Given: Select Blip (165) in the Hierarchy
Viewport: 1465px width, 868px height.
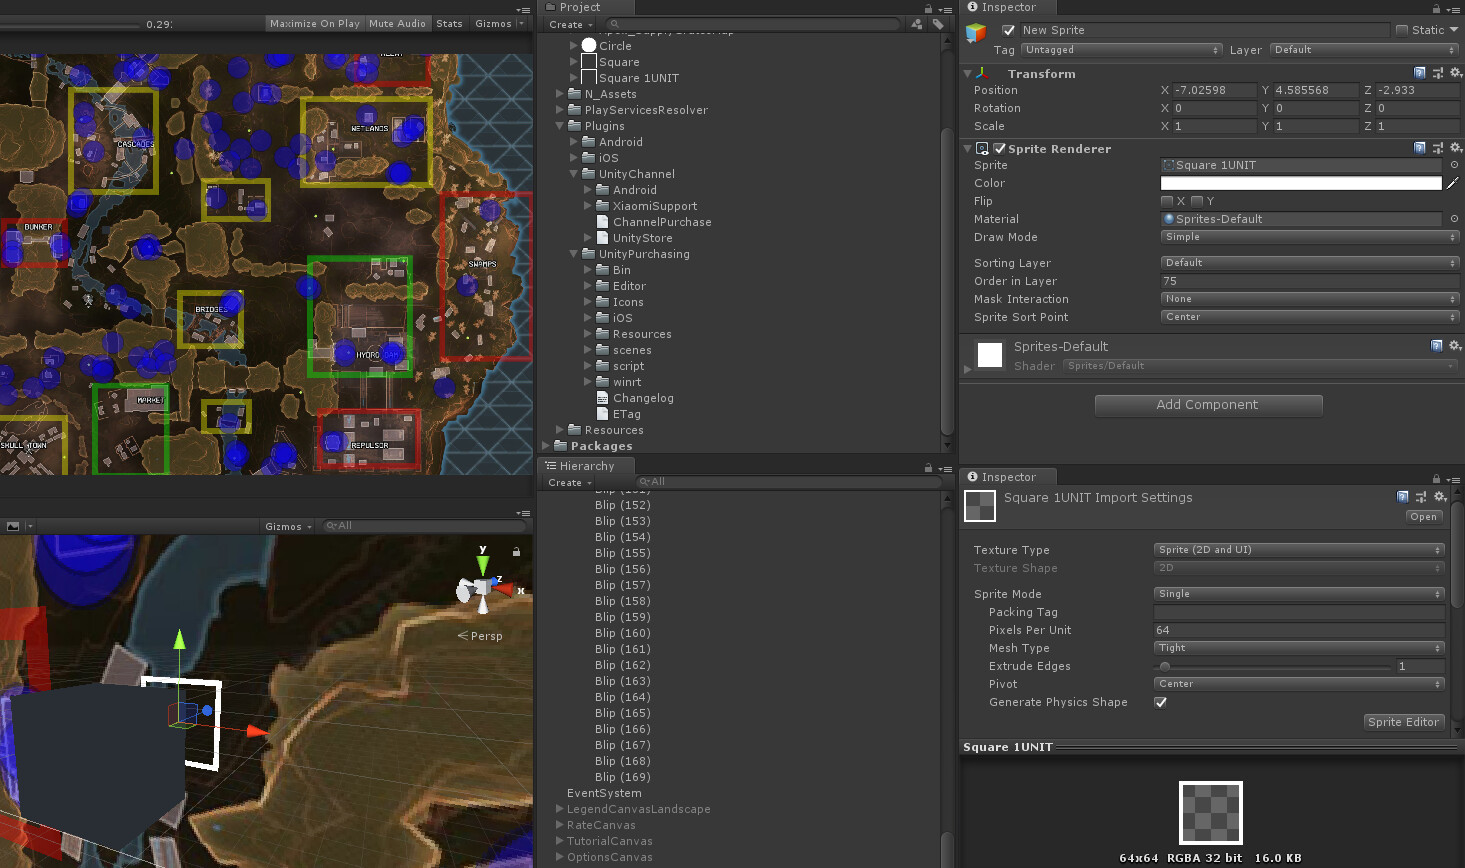Looking at the screenshot, I should pos(622,712).
